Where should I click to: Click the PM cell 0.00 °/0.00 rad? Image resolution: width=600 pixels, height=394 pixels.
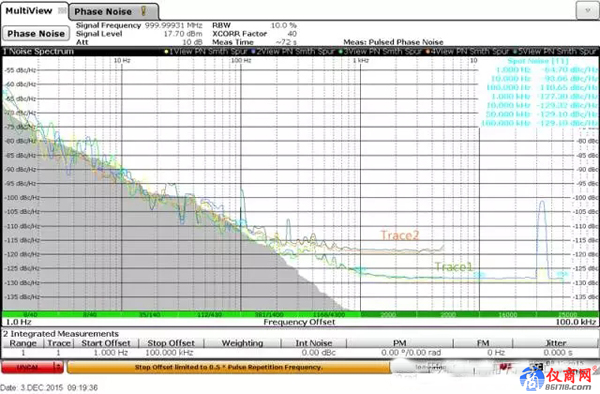click(x=411, y=352)
